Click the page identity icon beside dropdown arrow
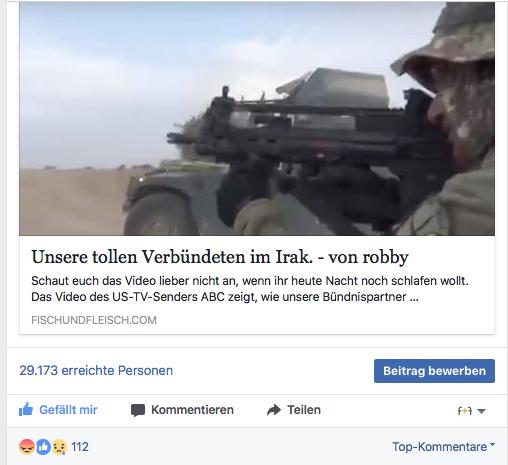 pyautogui.click(x=465, y=411)
